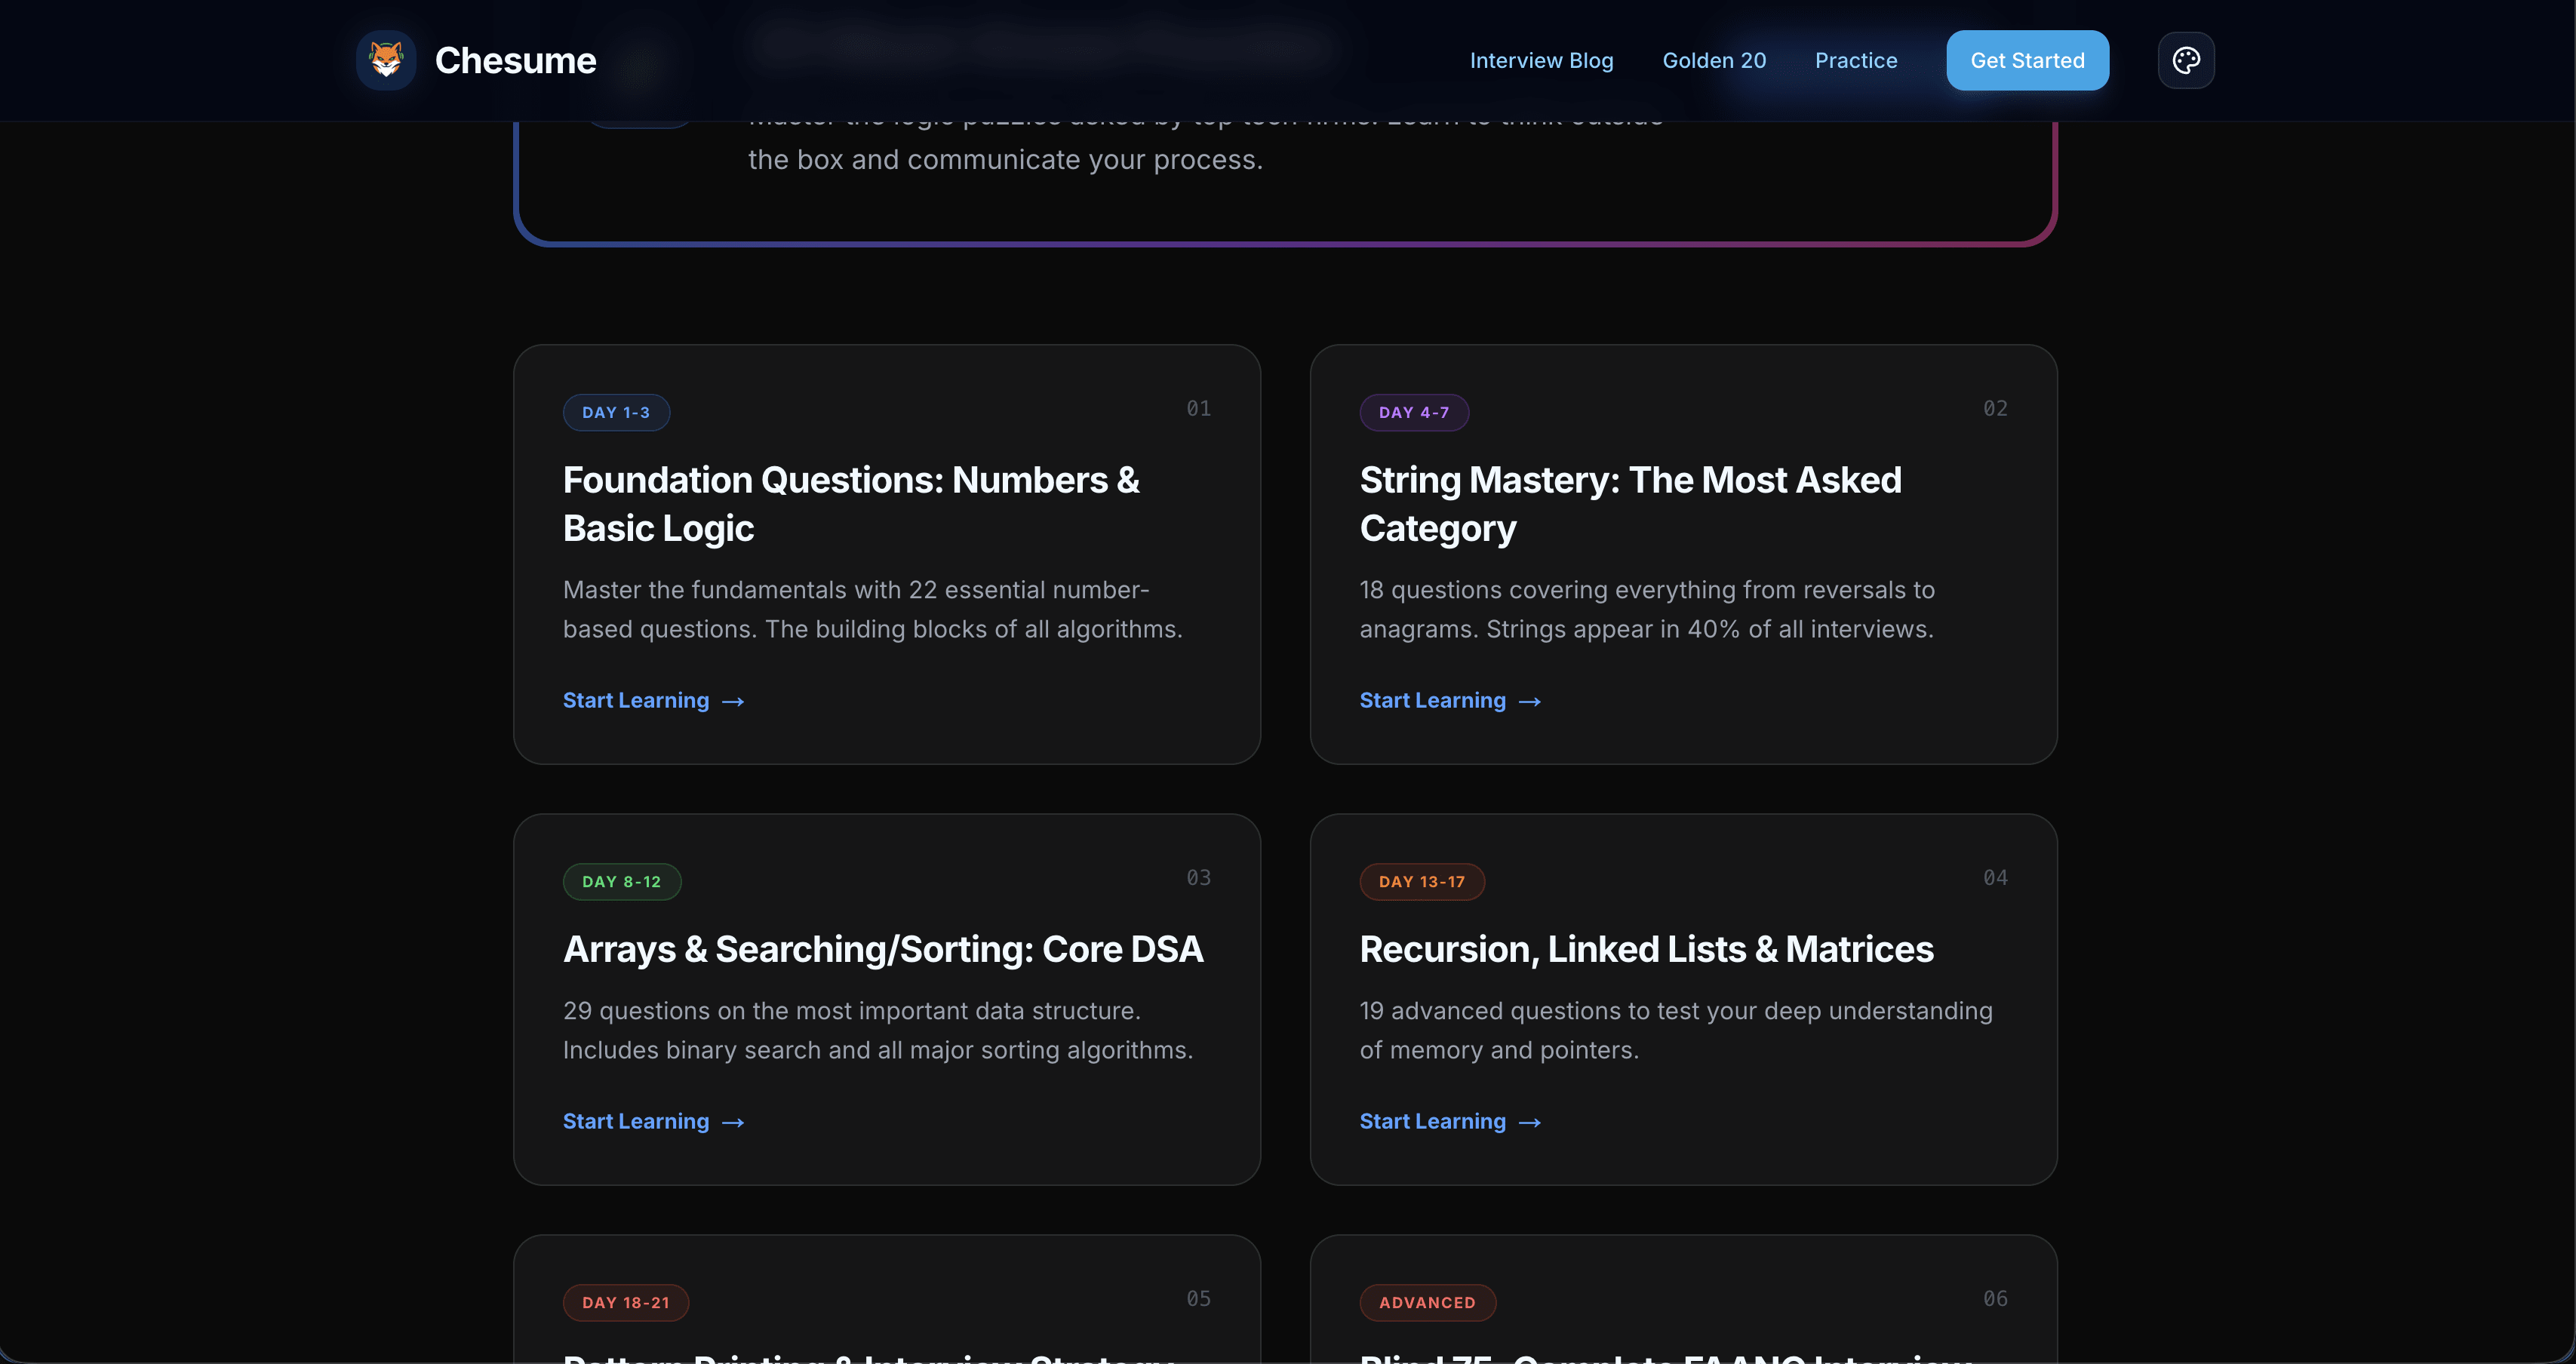The width and height of the screenshot is (2576, 1364).
Task: Click the arrow icon in Foundation Questions card
Action: (x=733, y=702)
